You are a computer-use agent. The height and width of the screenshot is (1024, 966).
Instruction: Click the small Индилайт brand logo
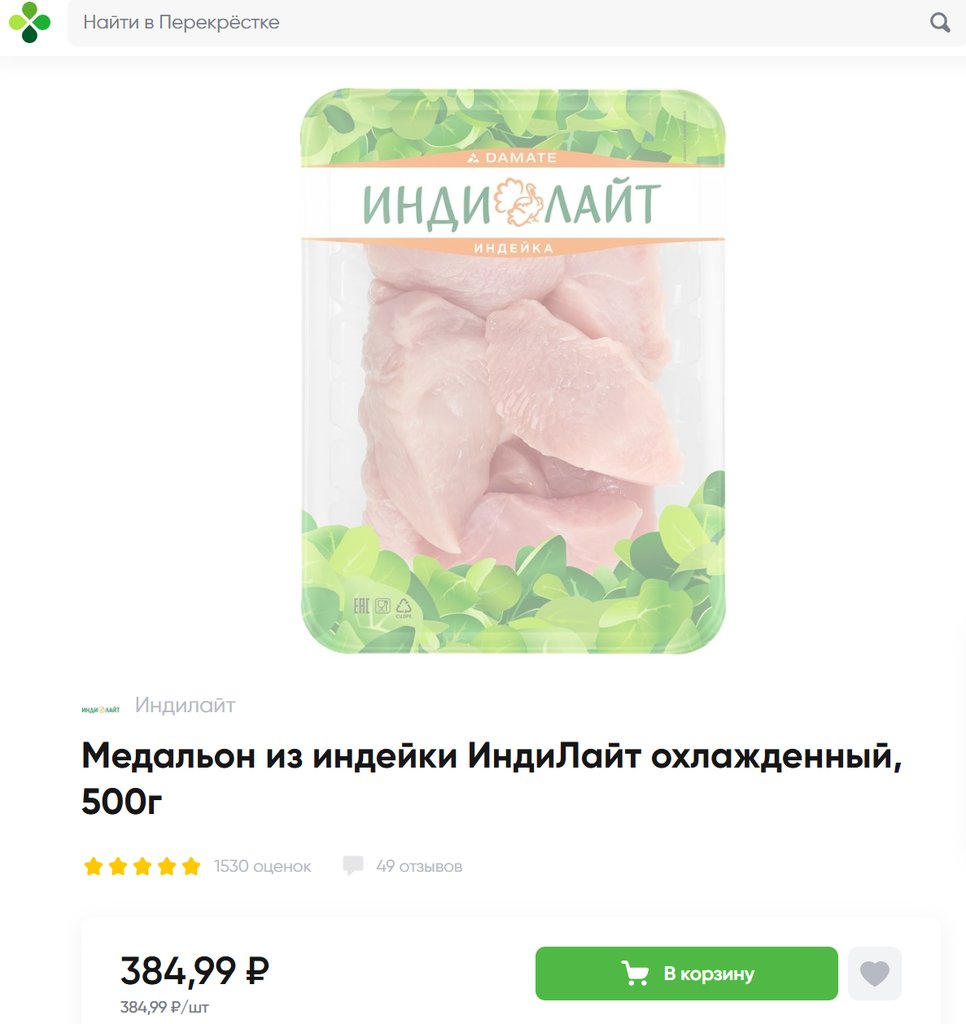click(x=101, y=709)
